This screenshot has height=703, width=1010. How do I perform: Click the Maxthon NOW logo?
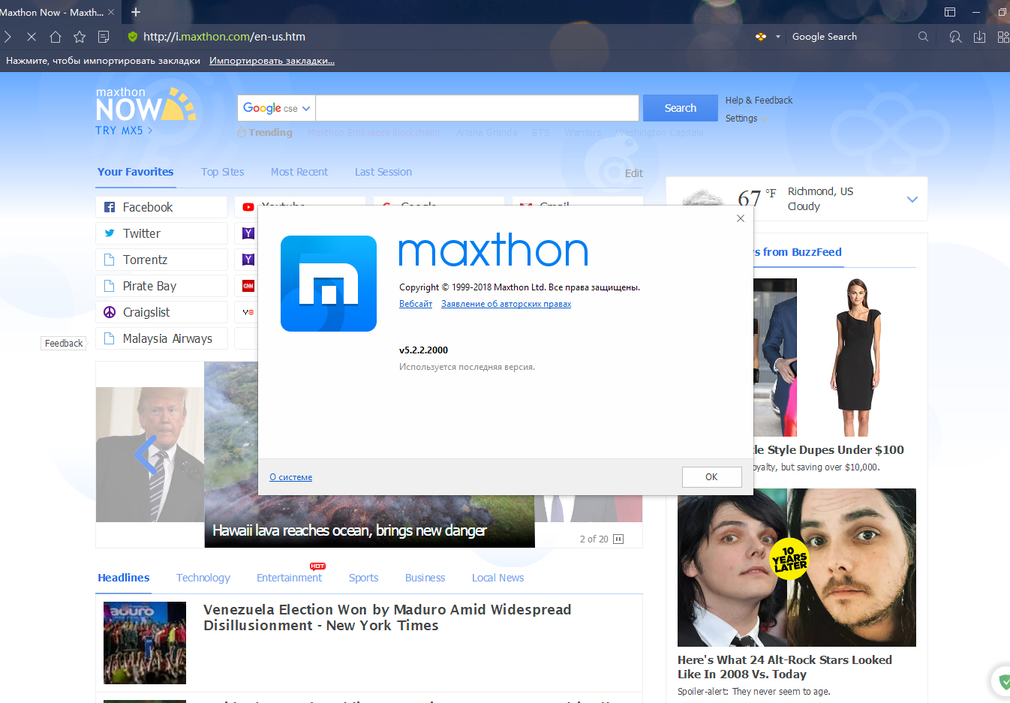146,104
